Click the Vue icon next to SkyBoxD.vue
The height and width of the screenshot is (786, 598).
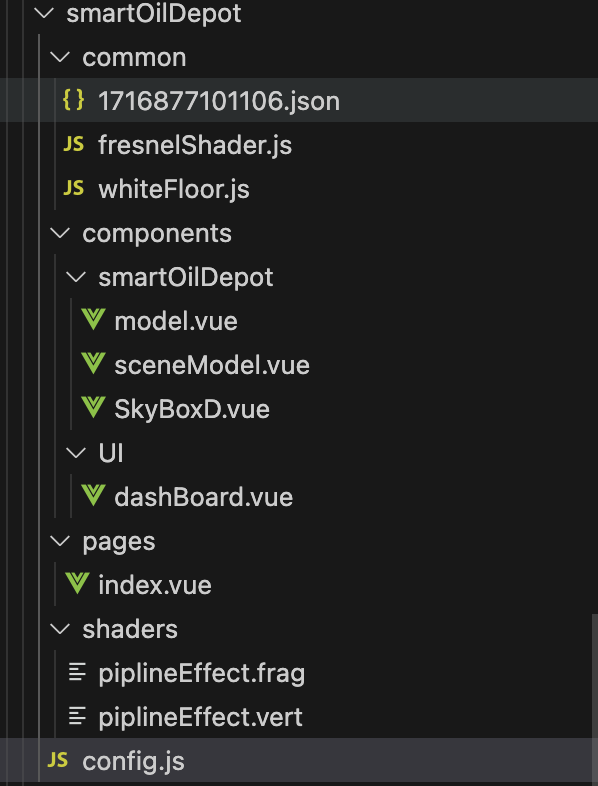coord(93,408)
